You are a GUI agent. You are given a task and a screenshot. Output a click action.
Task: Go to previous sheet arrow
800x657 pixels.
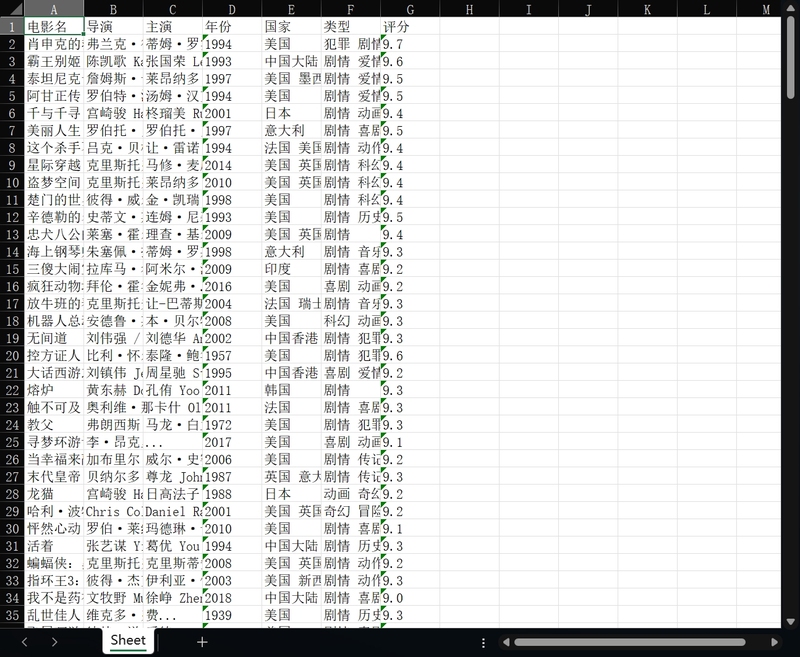[24, 642]
